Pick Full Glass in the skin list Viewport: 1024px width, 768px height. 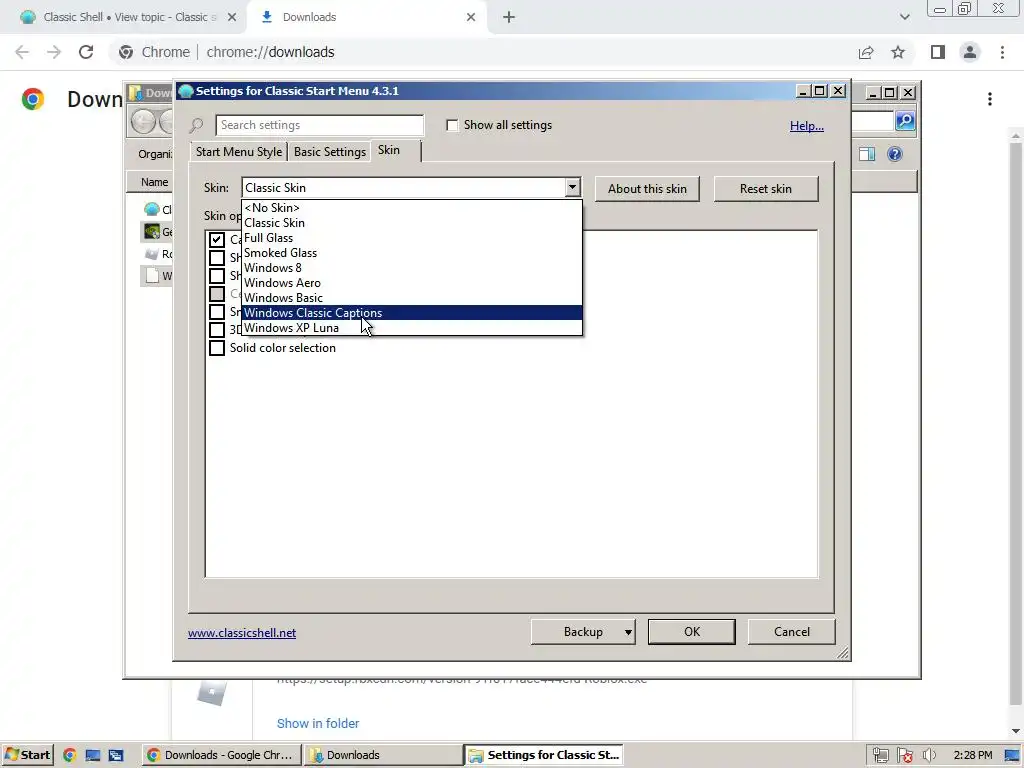pos(411,238)
